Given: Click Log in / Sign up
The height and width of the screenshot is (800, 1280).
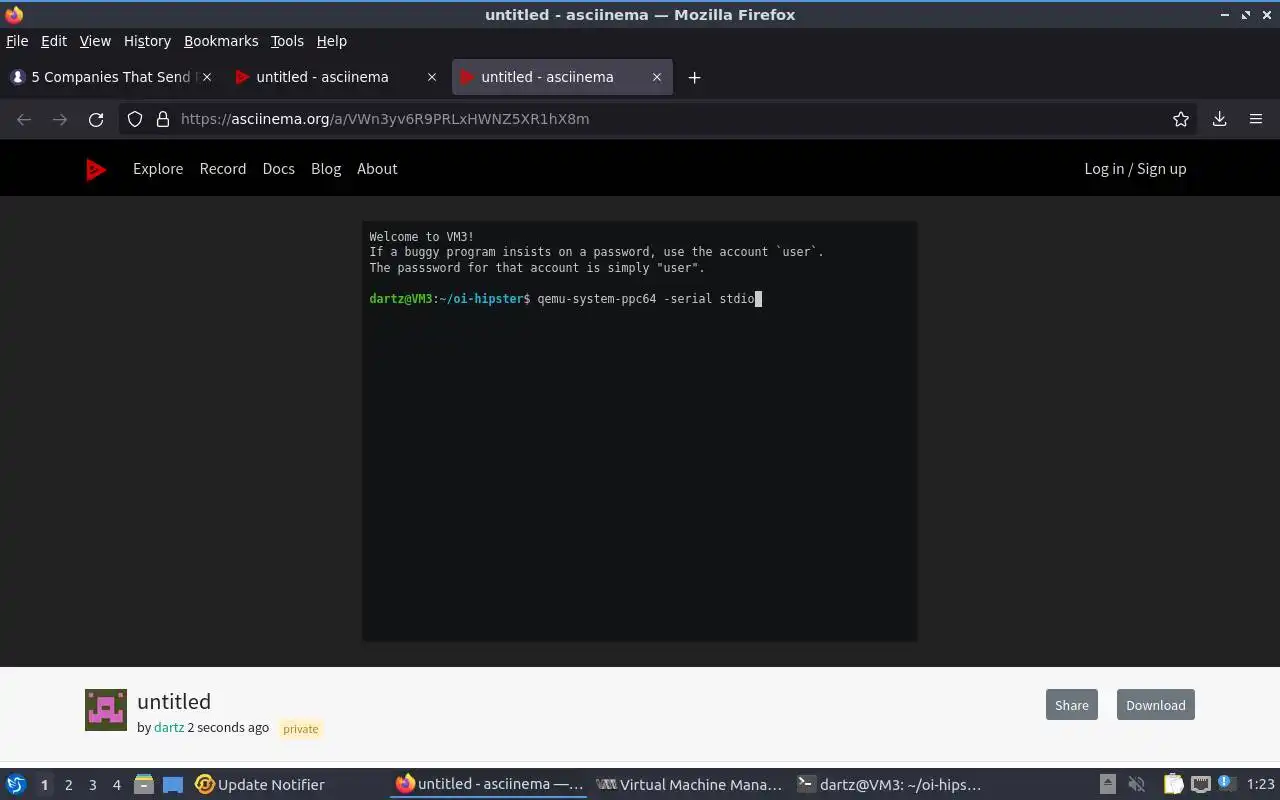Looking at the screenshot, I should pos(1135,169).
